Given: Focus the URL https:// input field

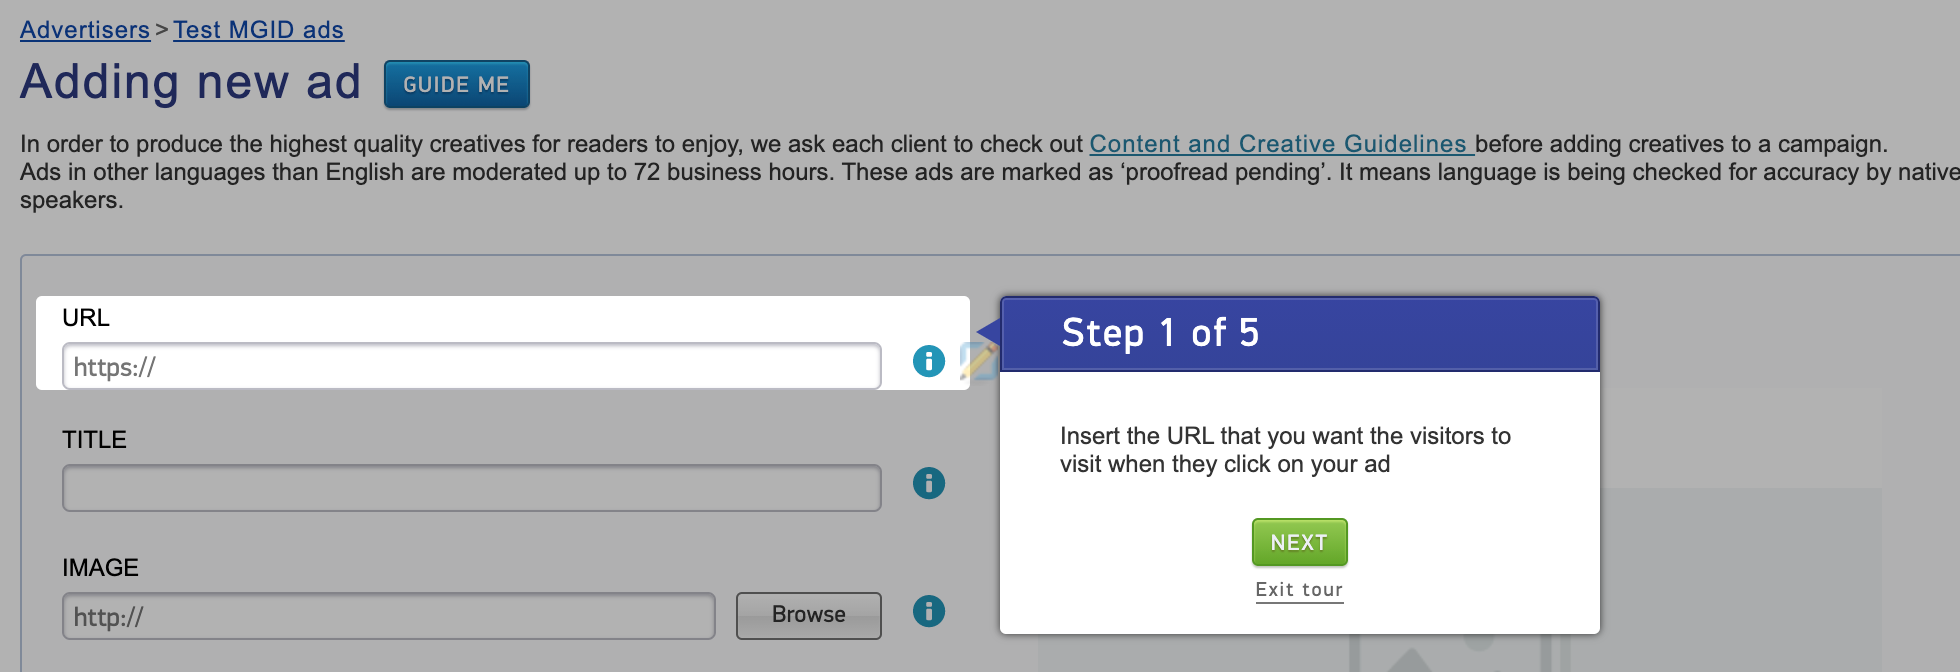Looking at the screenshot, I should (x=471, y=367).
